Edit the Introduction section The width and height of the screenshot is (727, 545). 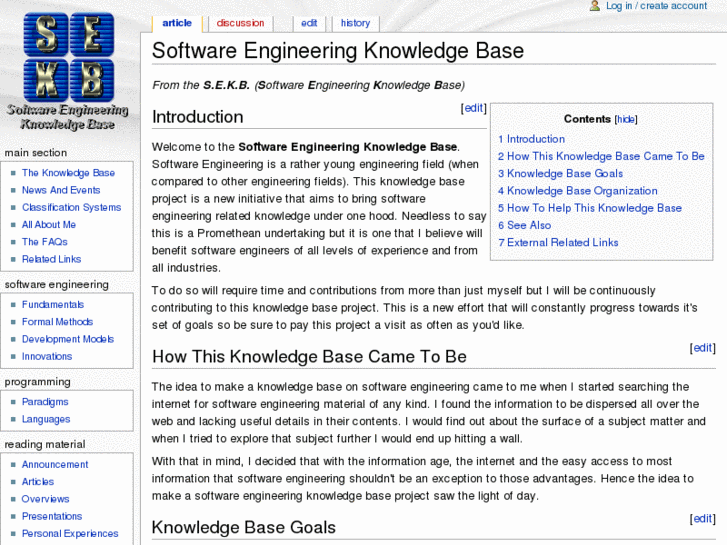coord(473,108)
